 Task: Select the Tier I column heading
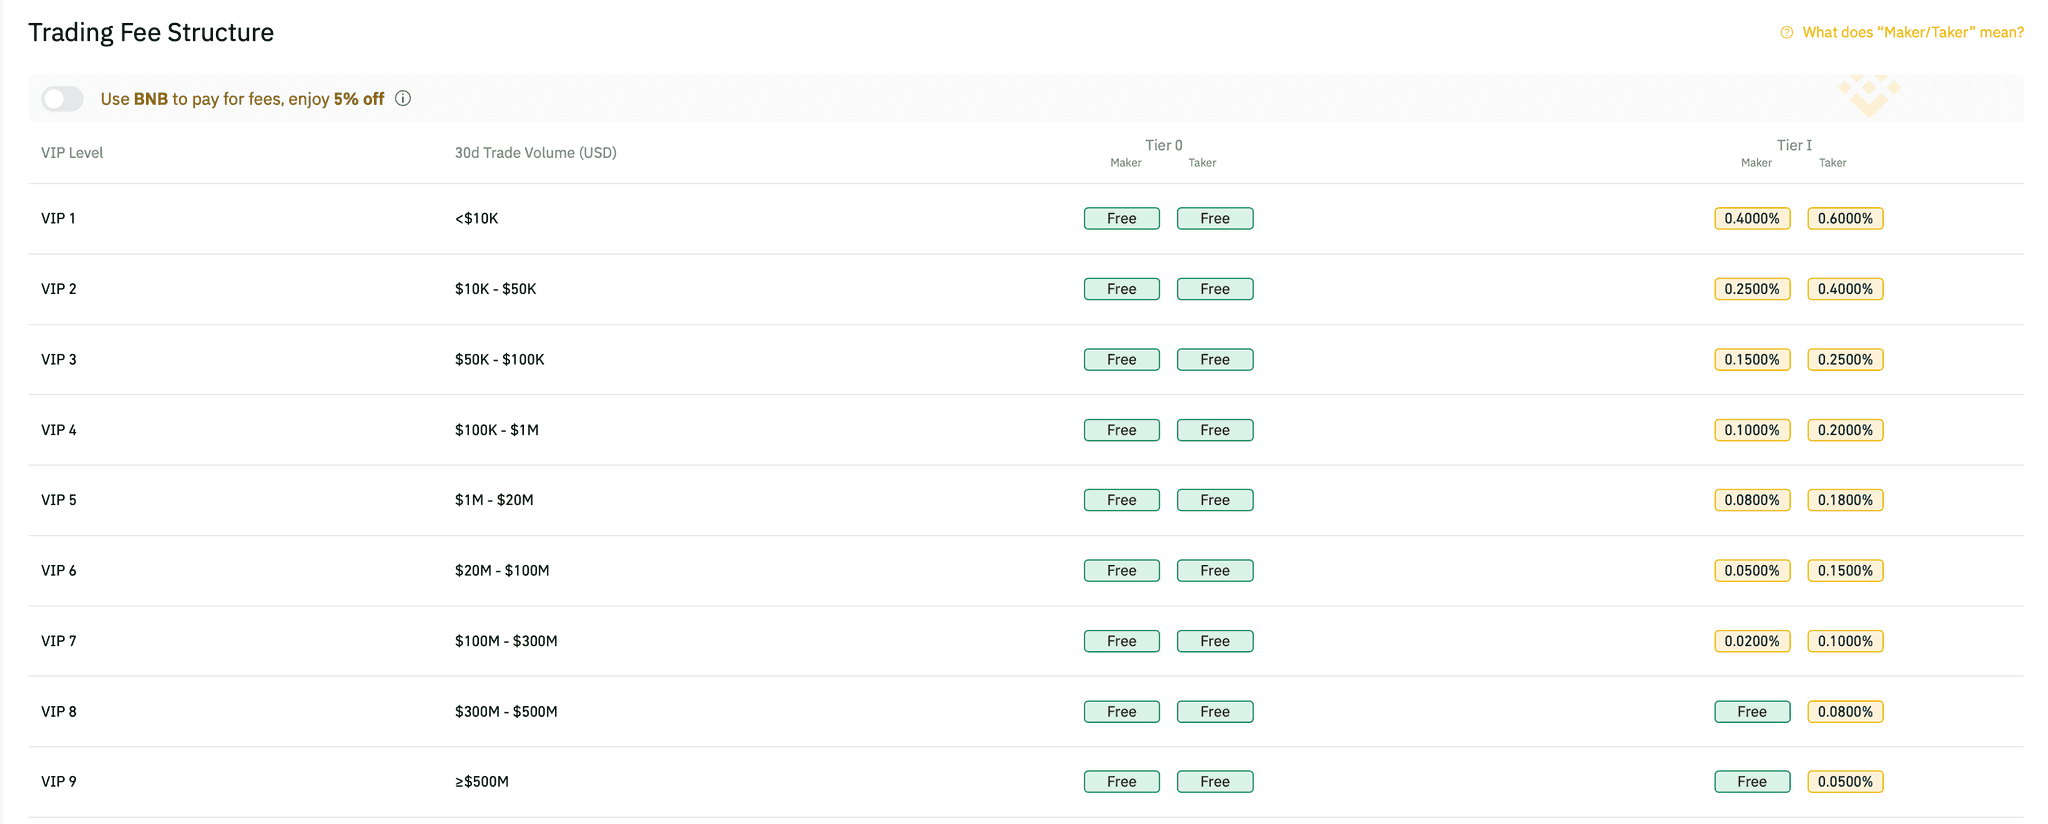coord(1794,145)
